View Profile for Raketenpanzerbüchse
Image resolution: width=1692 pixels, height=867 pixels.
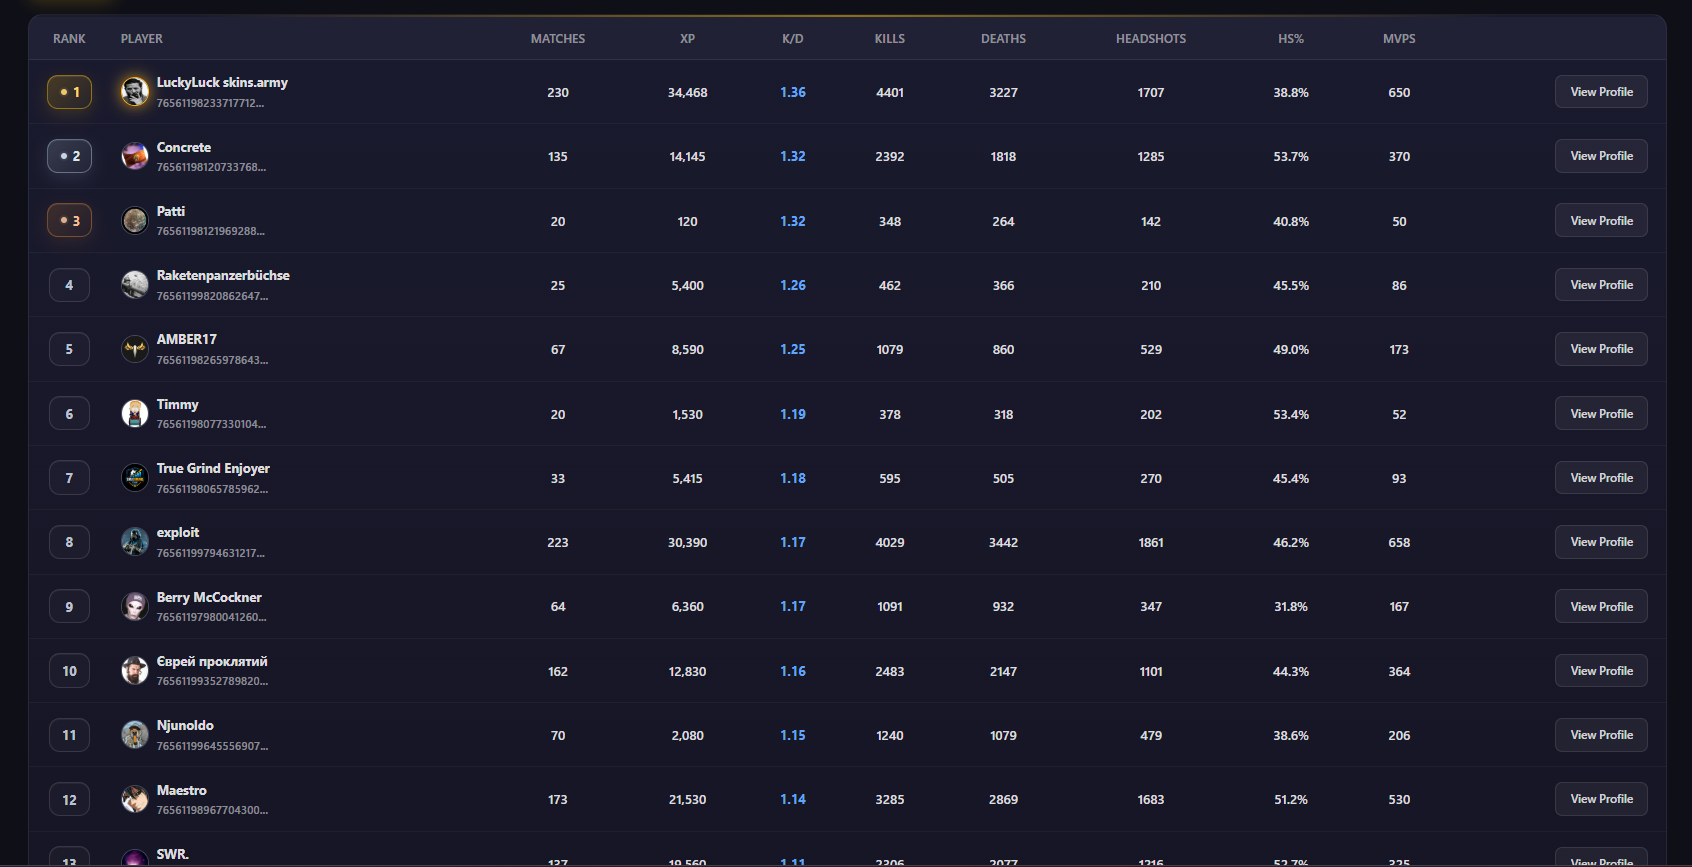[x=1601, y=285]
